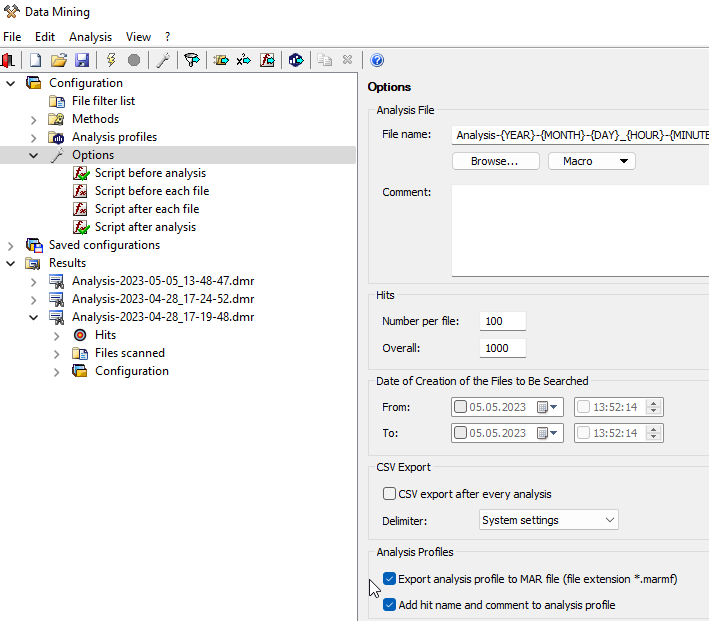Decrement the To time spinner down arrow

pyautogui.click(x=653, y=437)
